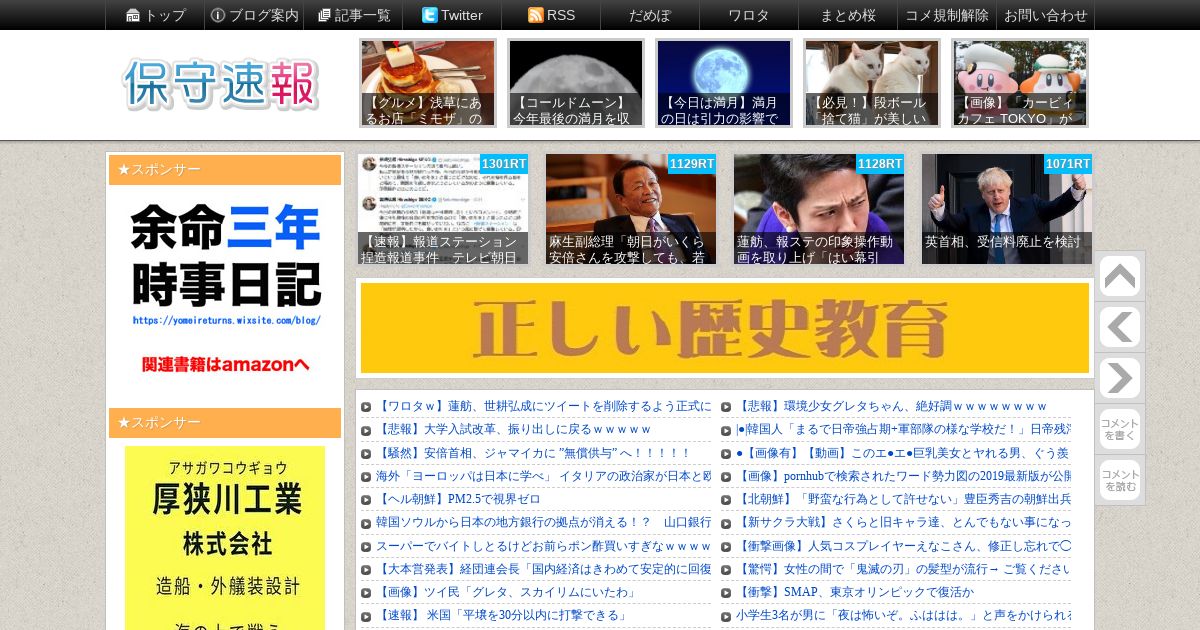
Task: Click the 余命三年時事日記 sponsor ad
Action: [225, 289]
